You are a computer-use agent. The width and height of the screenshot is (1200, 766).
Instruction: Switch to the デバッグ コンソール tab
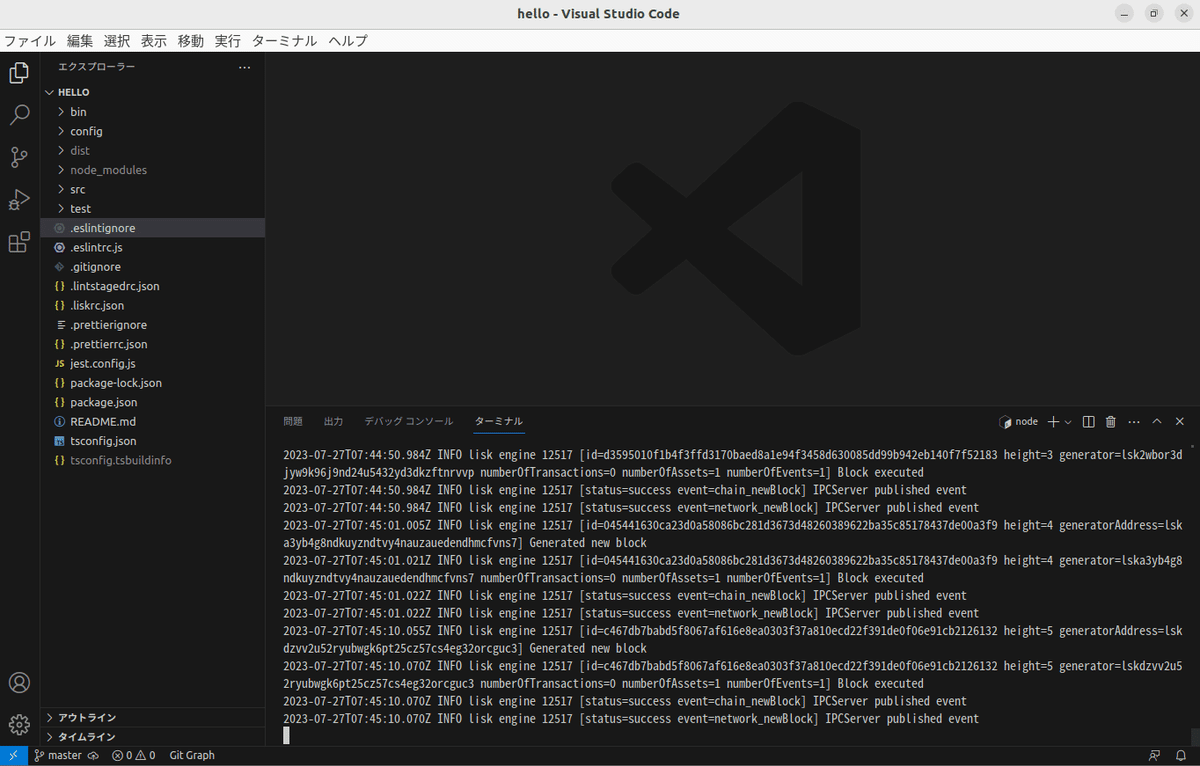click(x=408, y=422)
